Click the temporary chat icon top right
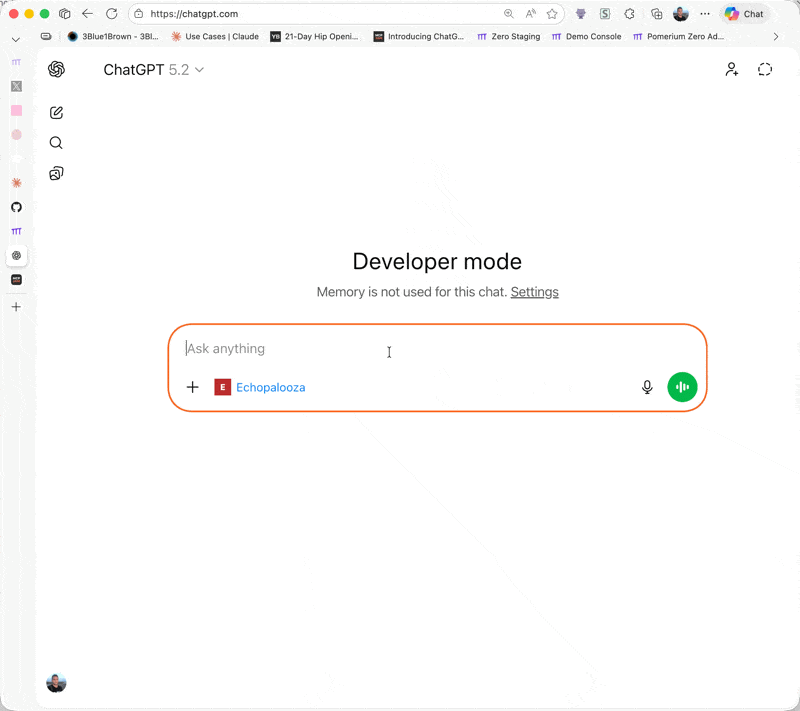This screenshot has width=800, height=711. (765, 69)
